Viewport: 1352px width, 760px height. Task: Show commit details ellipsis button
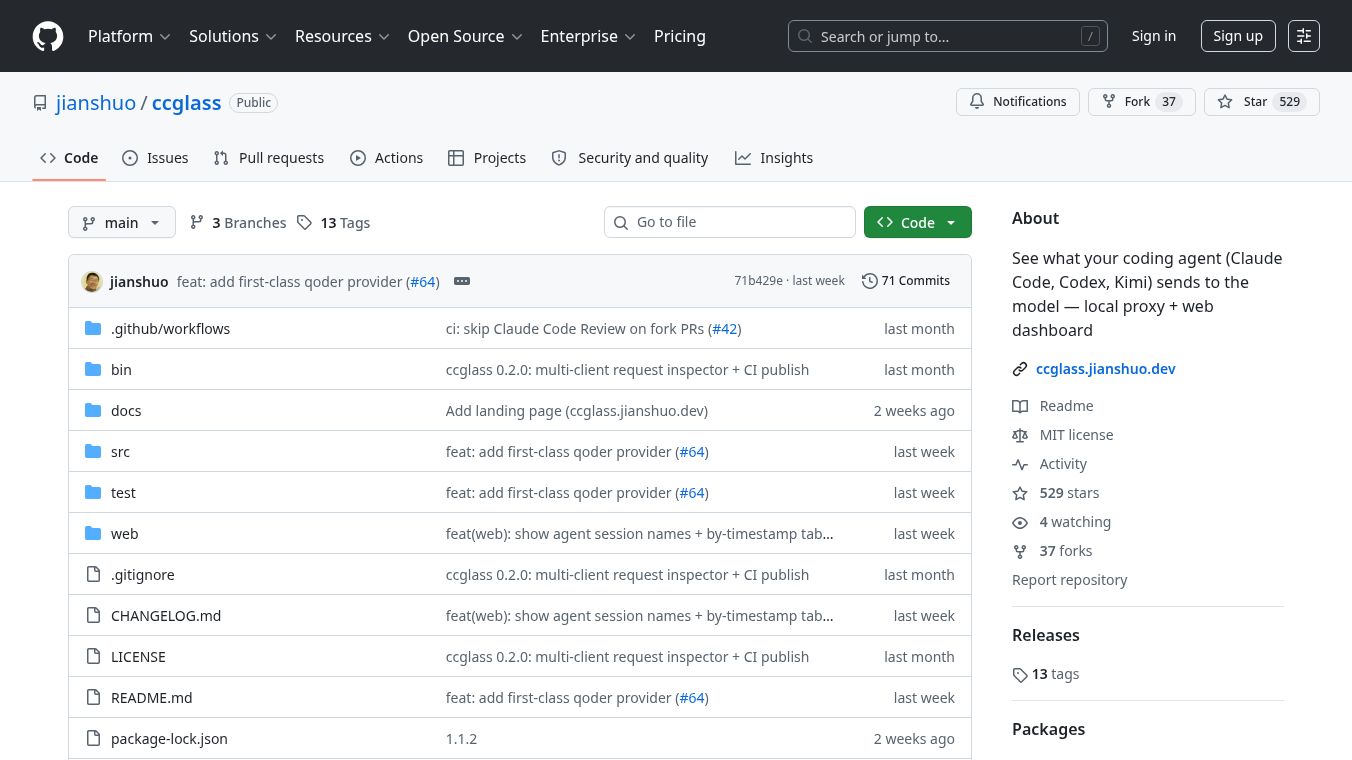pyautogui.click(x=462, y=282)
